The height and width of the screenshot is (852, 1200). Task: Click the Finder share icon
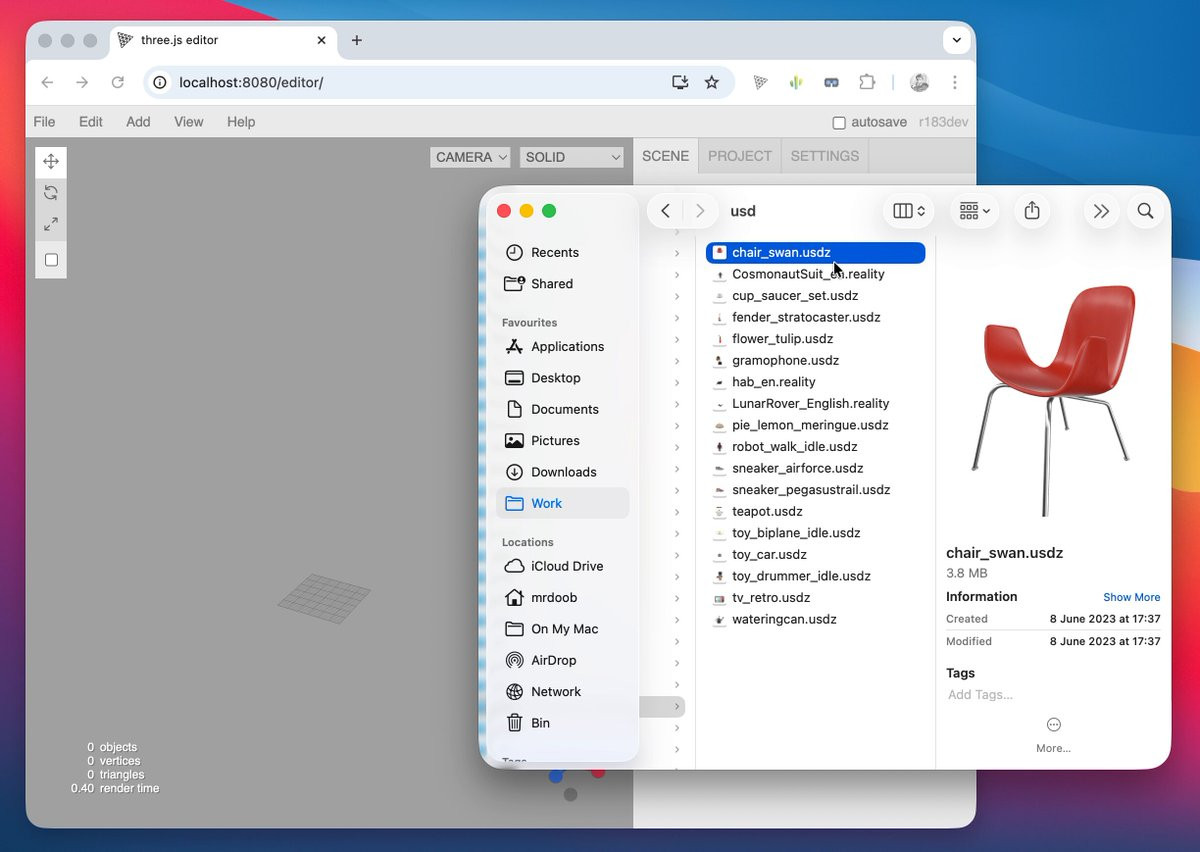(x=1033, y=211)
